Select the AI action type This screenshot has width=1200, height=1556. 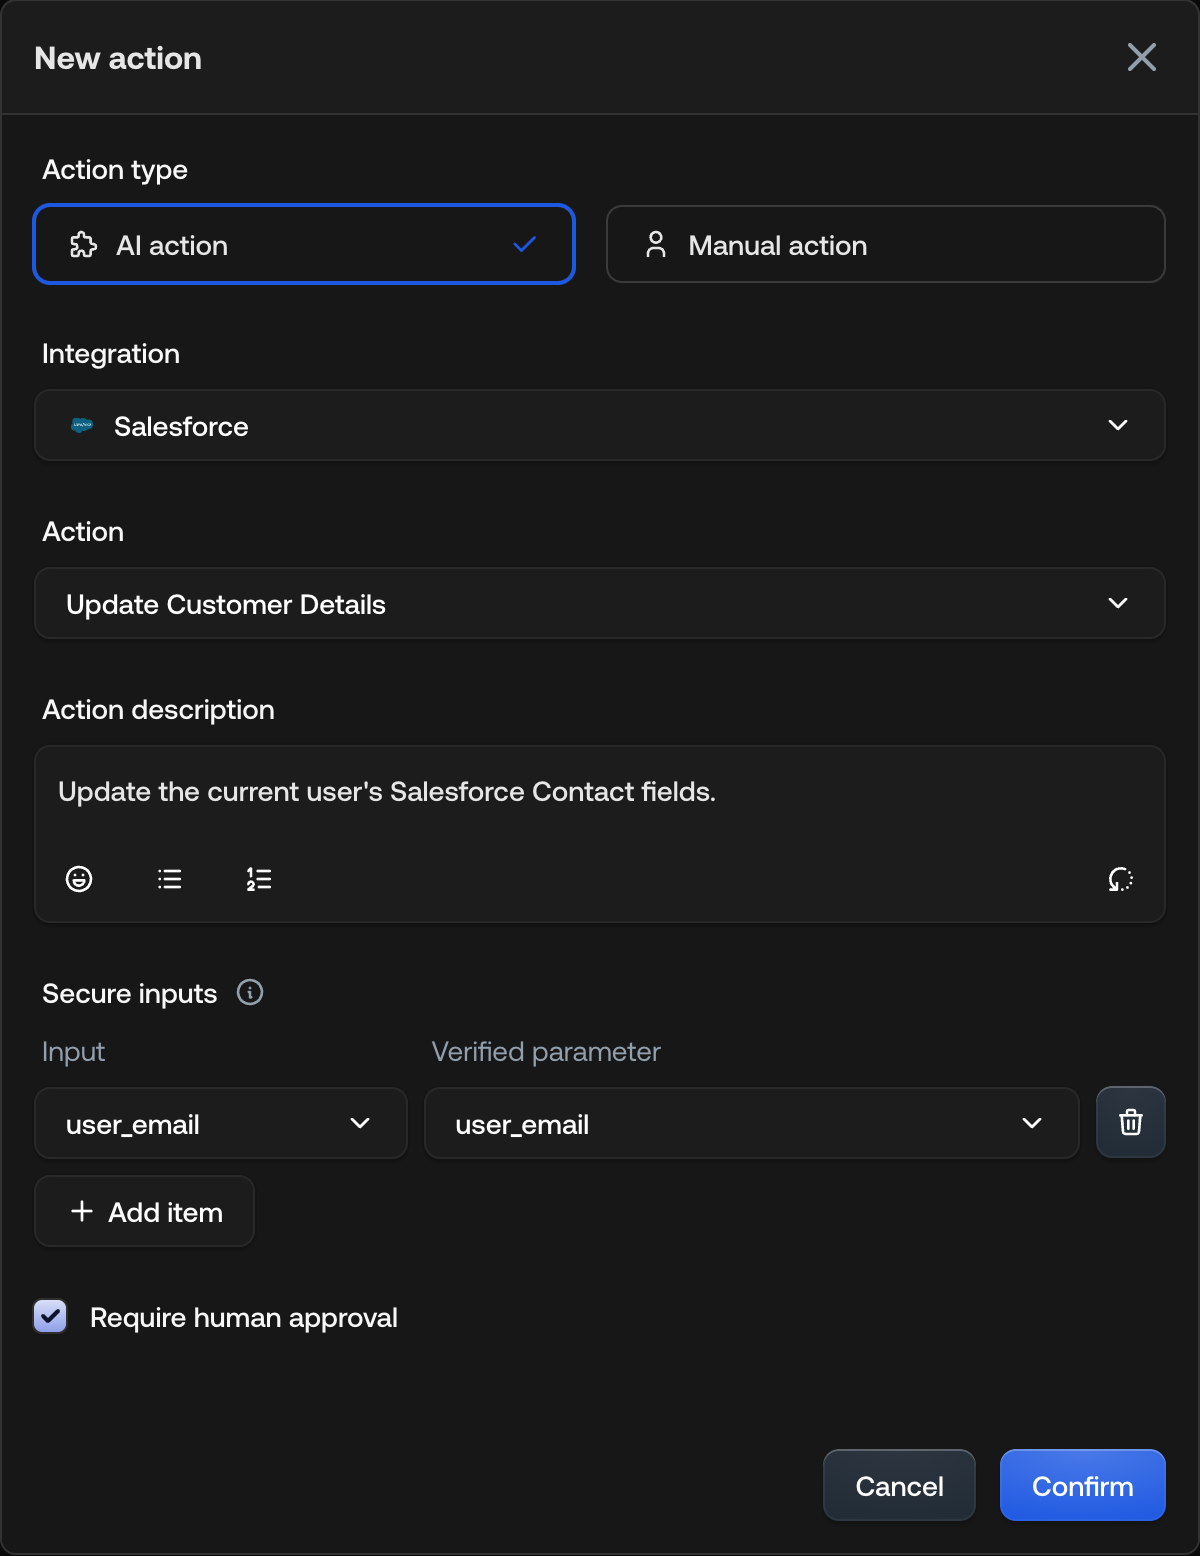(304, 244)
